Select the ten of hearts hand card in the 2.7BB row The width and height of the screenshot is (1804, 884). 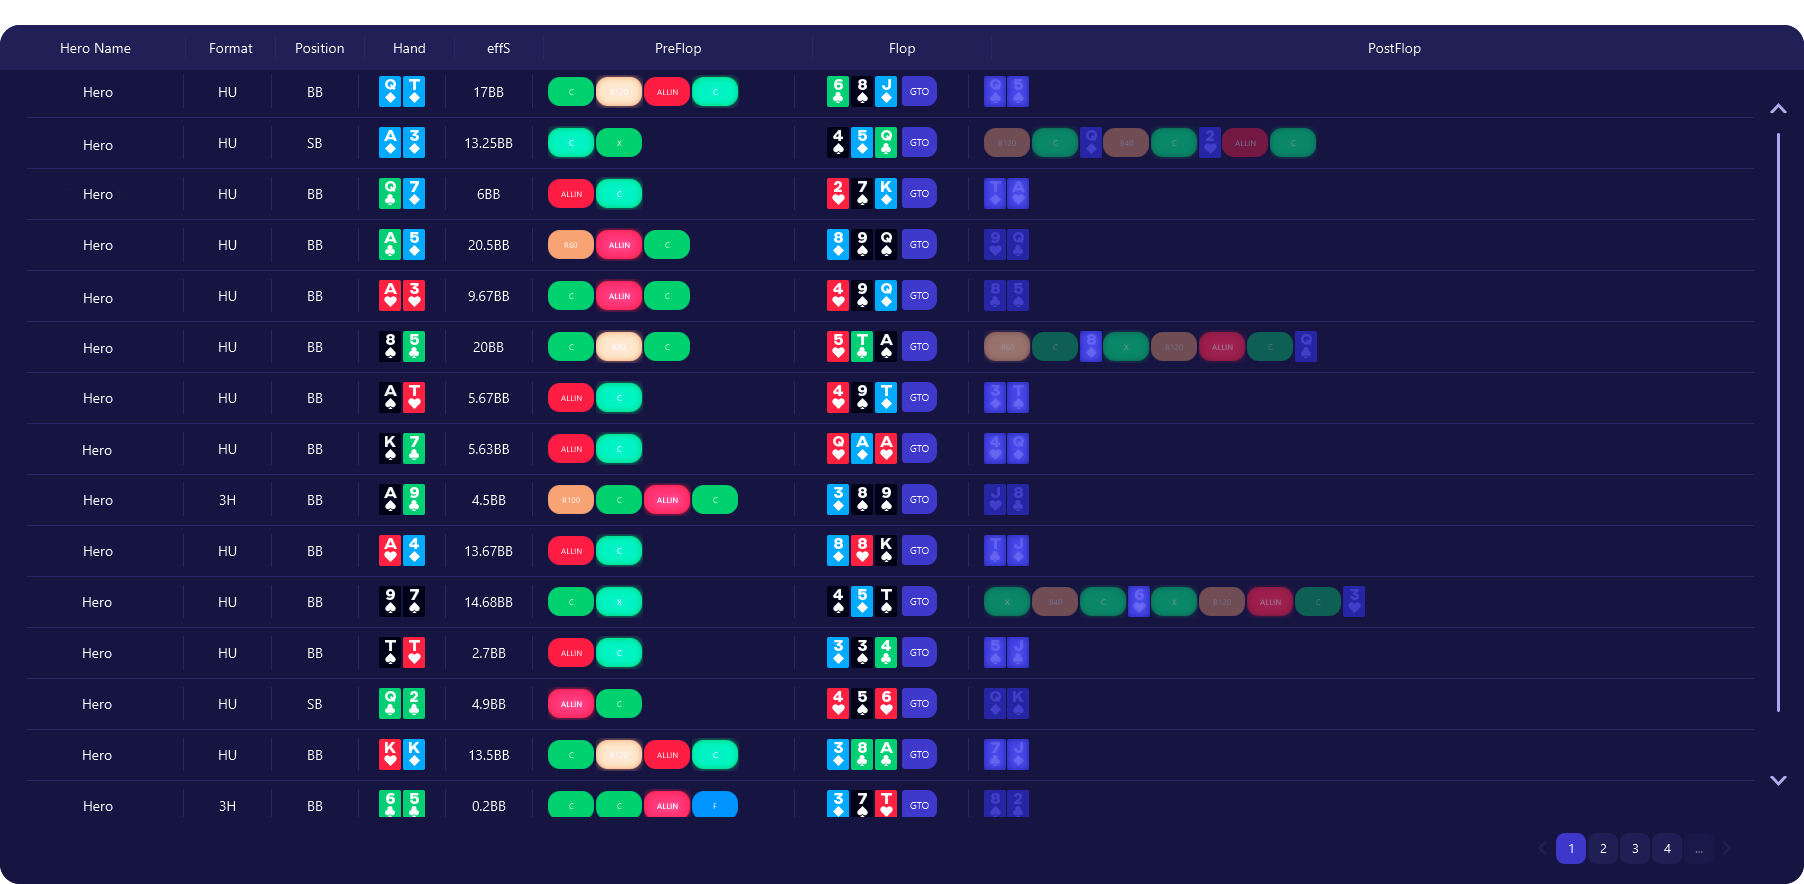[414, 653]
